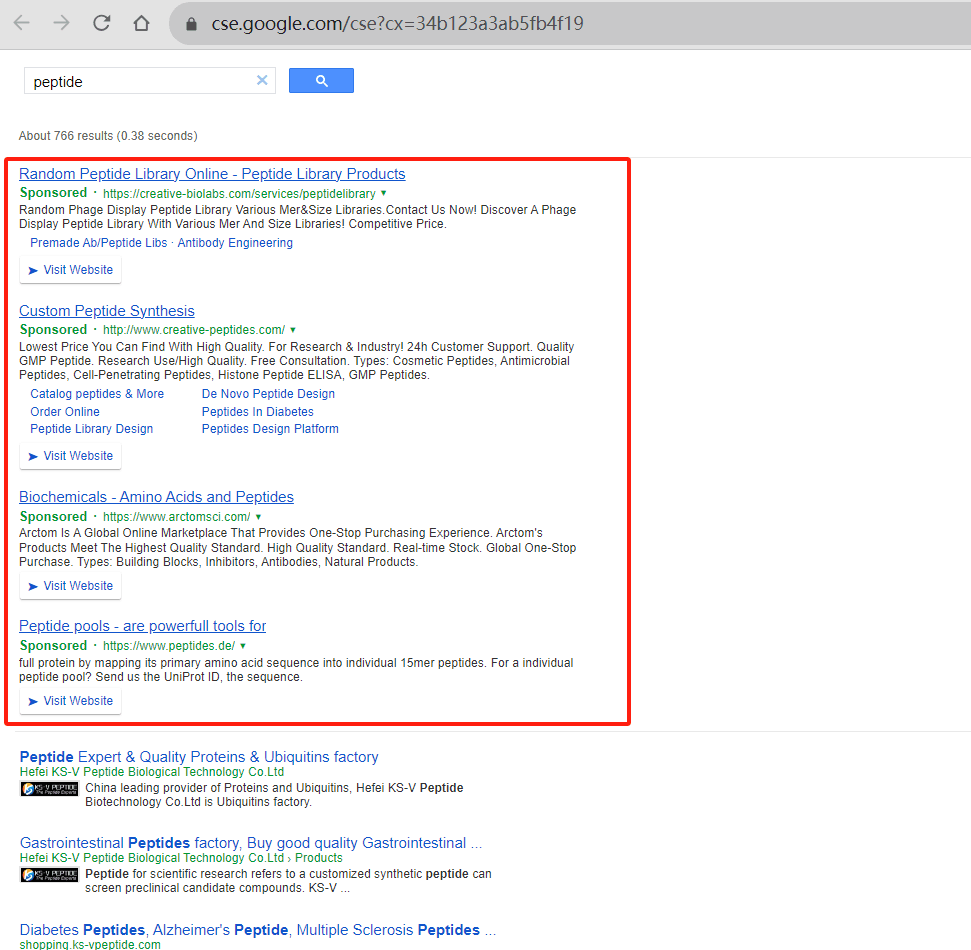Open the creative-peptides.com ad dropdown arrow
971x950 pixels.
click(x=293, y=330)
